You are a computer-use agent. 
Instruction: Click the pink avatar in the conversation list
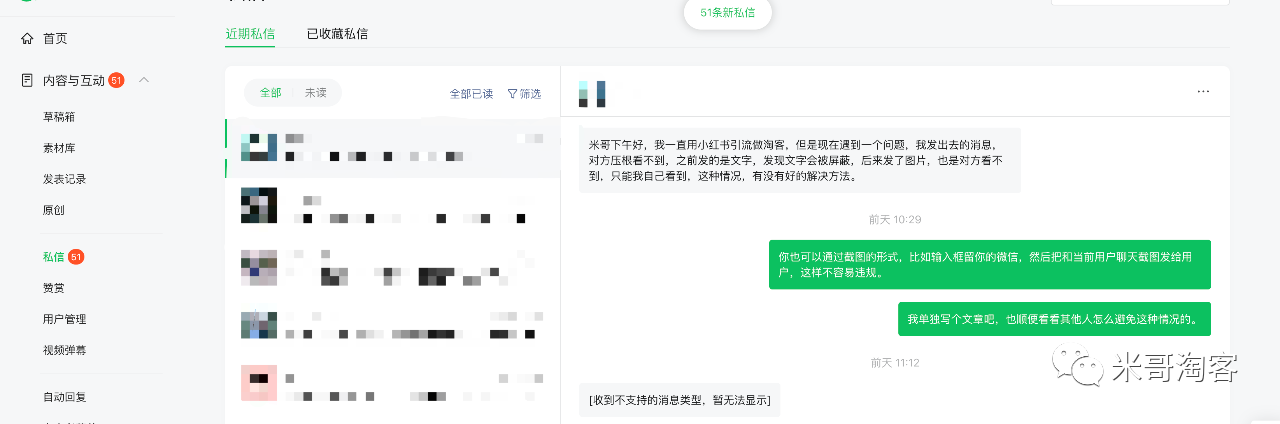tap(258, 383)
